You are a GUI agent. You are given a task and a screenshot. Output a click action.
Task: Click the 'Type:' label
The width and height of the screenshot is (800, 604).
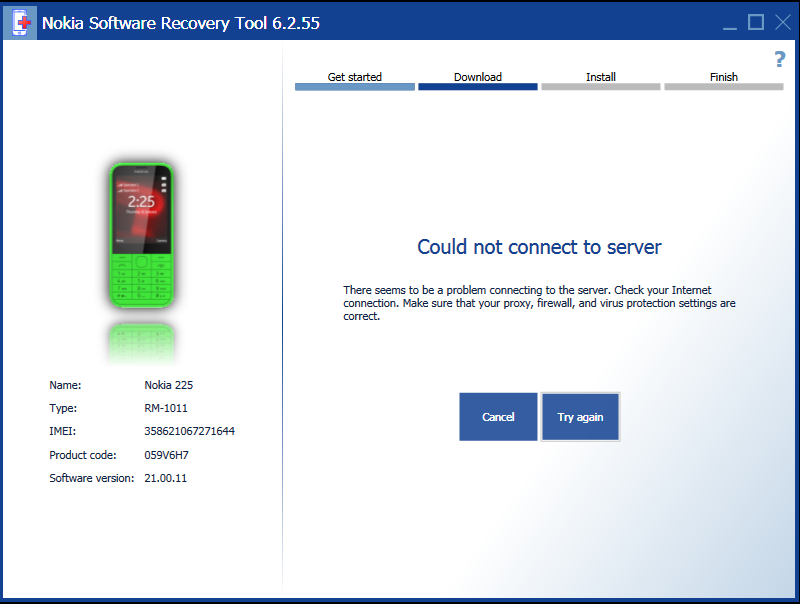click(x=63, y=408)
